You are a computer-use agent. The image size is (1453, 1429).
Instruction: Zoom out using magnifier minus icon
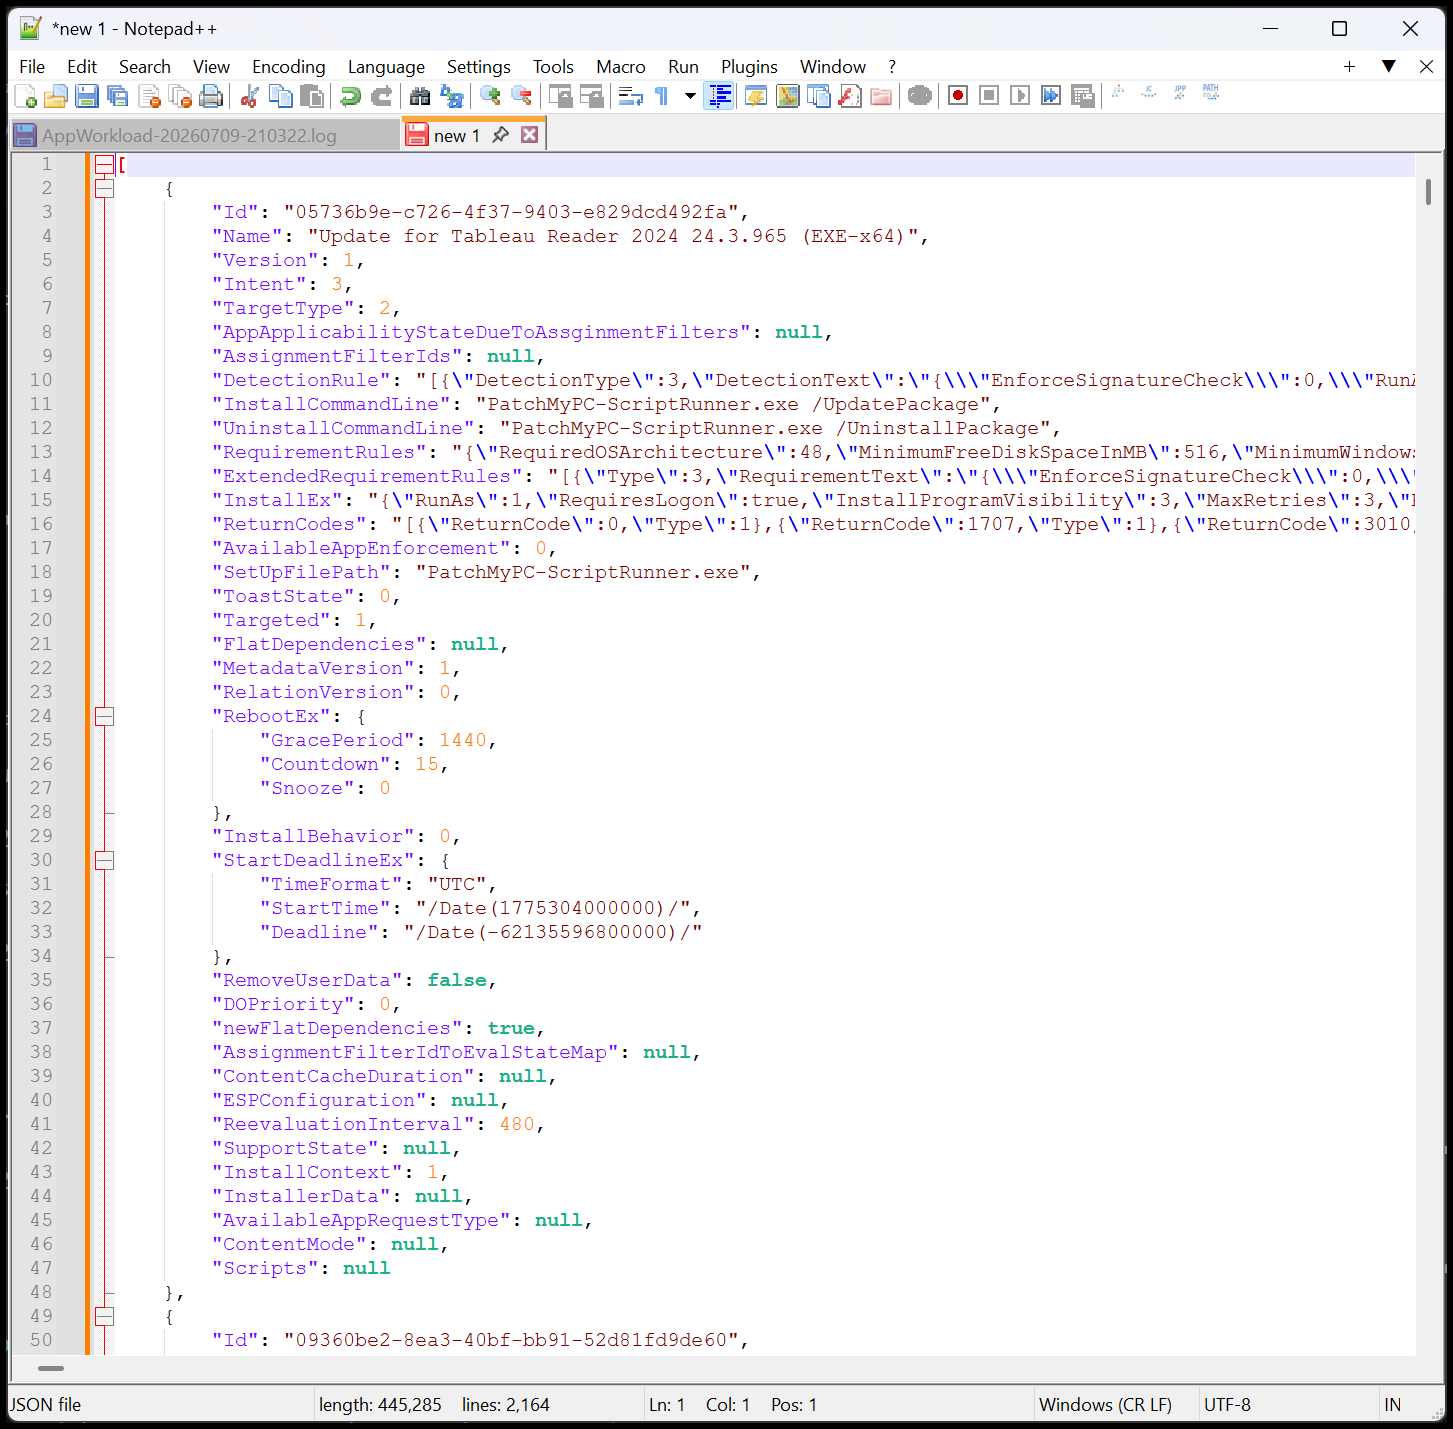tap(521, 96)
